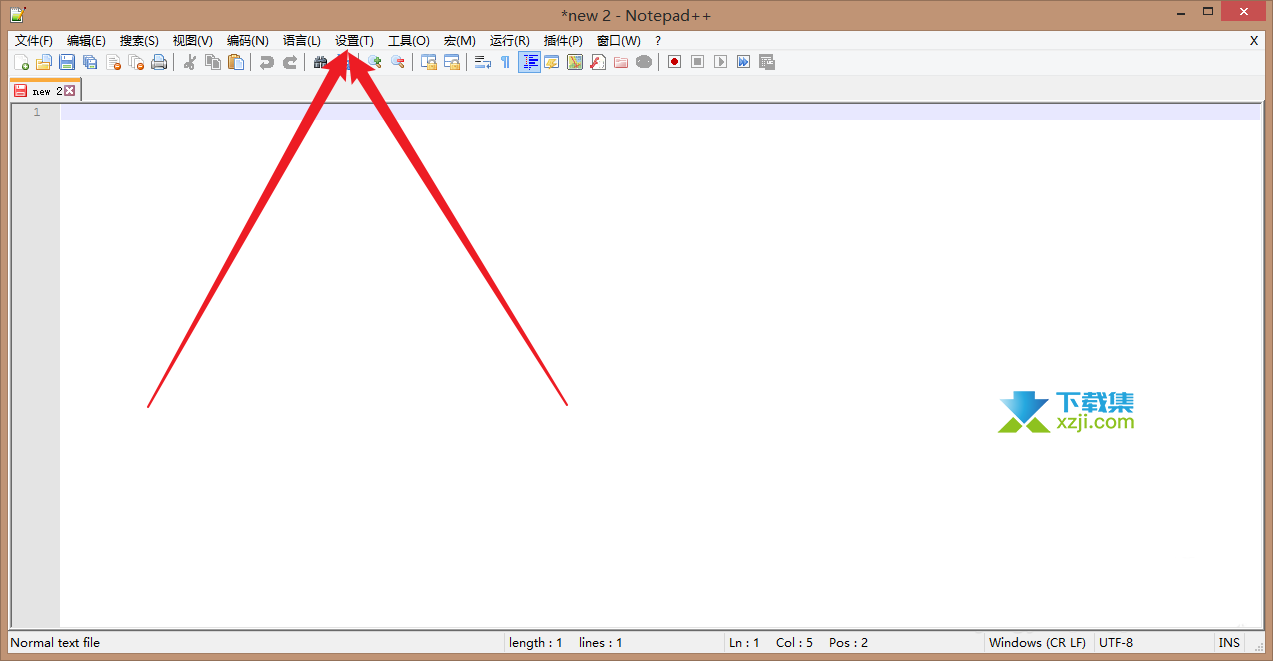The height and width of the screenshot is (661, 1273).
Task: Close current document using toolbar icon
Action: pyautogui.click(x=113, y=62)
